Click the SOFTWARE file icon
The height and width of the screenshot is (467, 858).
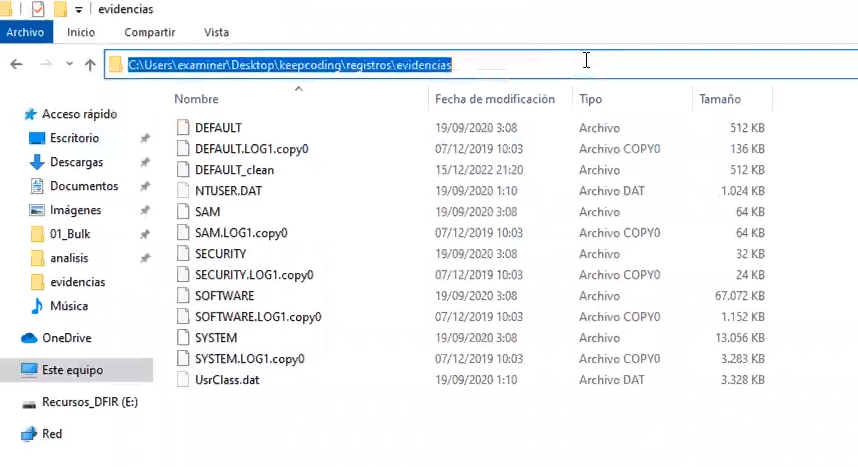click(x=183, y=296)
